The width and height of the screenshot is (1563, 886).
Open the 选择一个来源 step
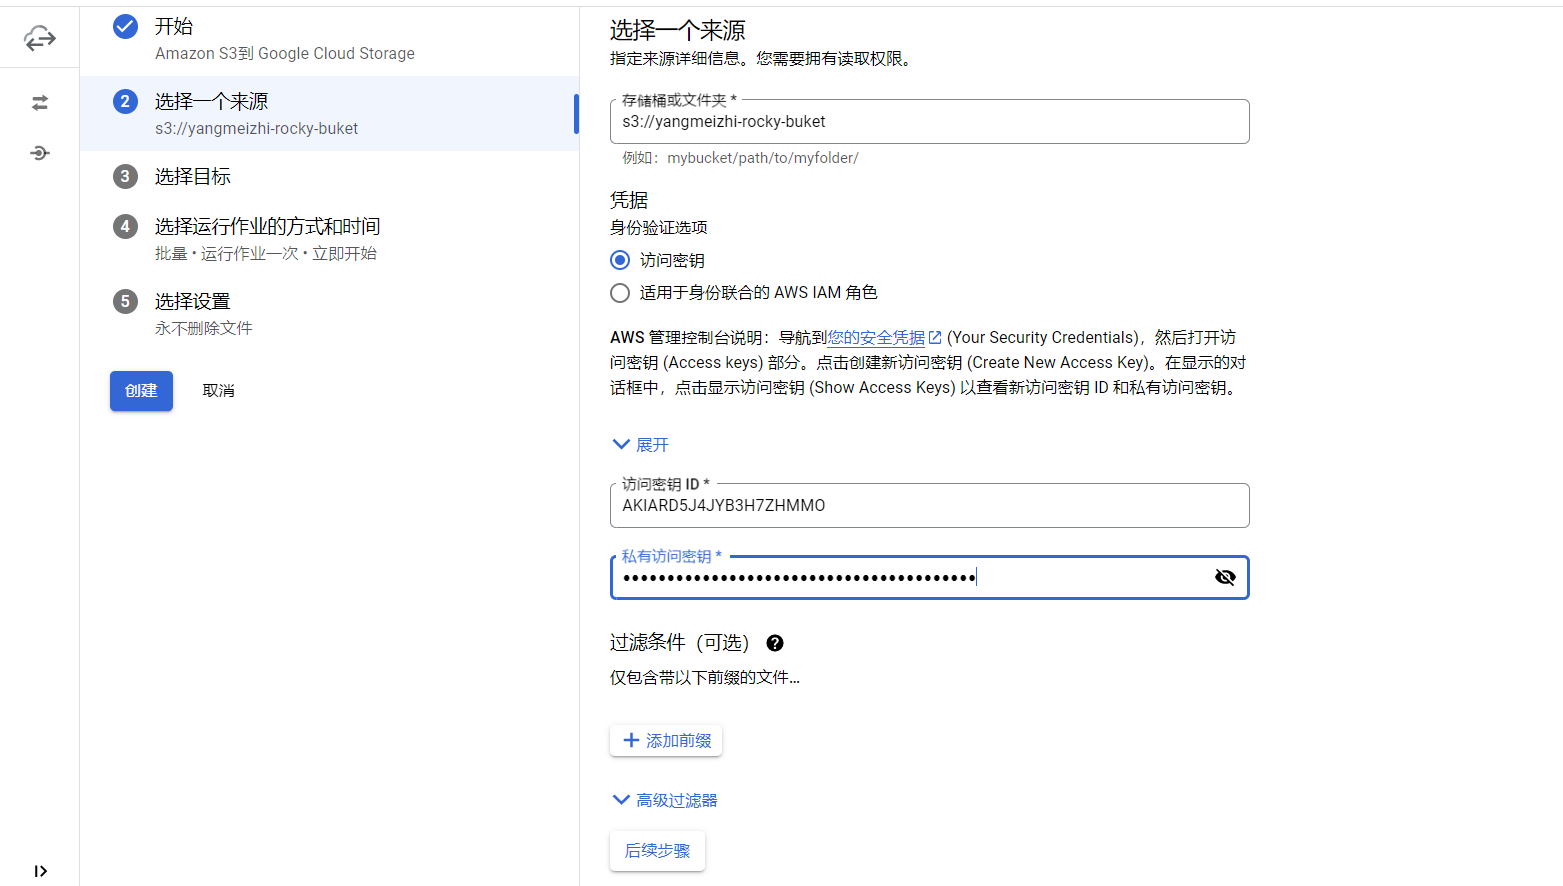pyautogui.click(x=329, y=113)
